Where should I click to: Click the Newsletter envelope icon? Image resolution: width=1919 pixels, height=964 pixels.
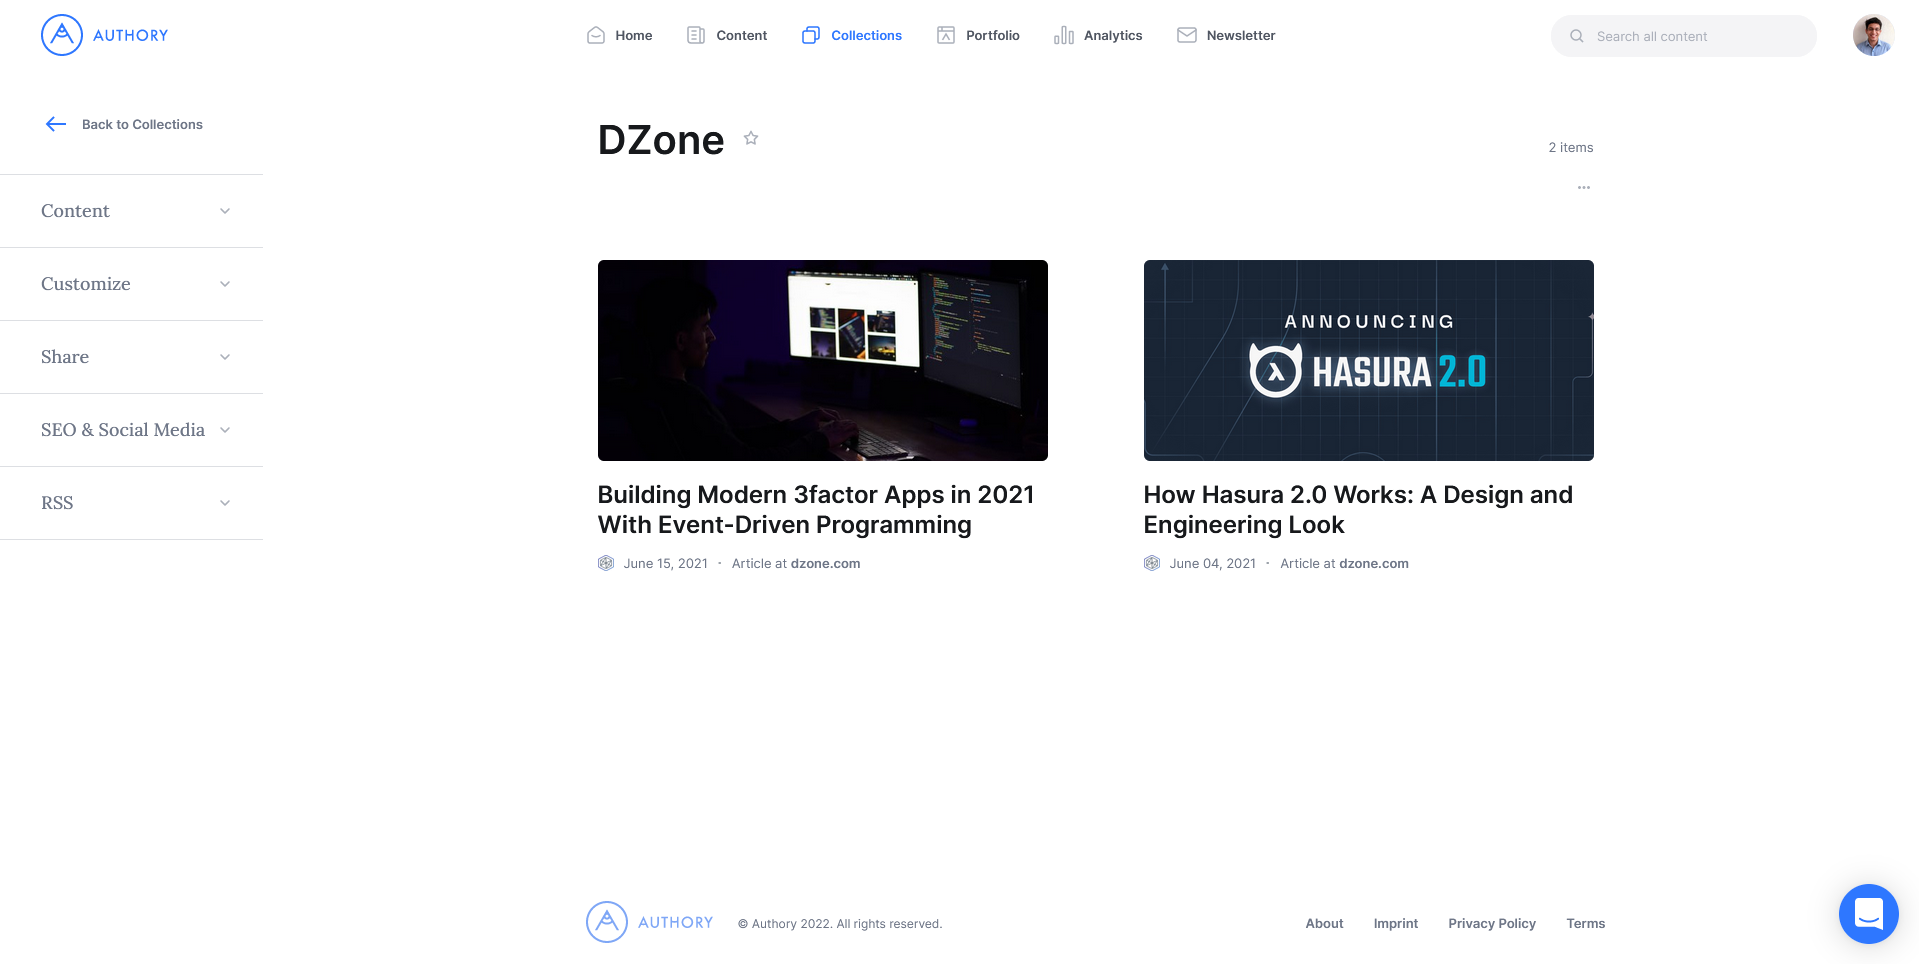(x=1187, y=35)
